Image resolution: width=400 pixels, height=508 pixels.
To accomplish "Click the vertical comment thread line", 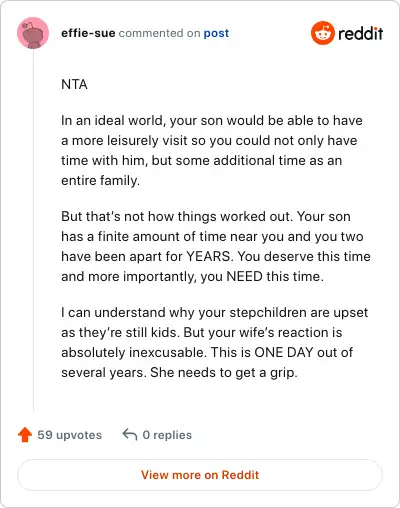I will (x=33, y=230).
